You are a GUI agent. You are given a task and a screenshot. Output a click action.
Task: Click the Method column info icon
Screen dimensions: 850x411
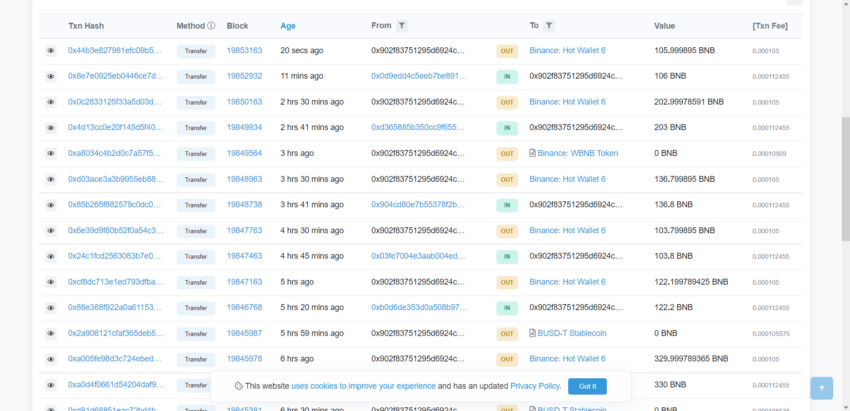tap(211, 25)
